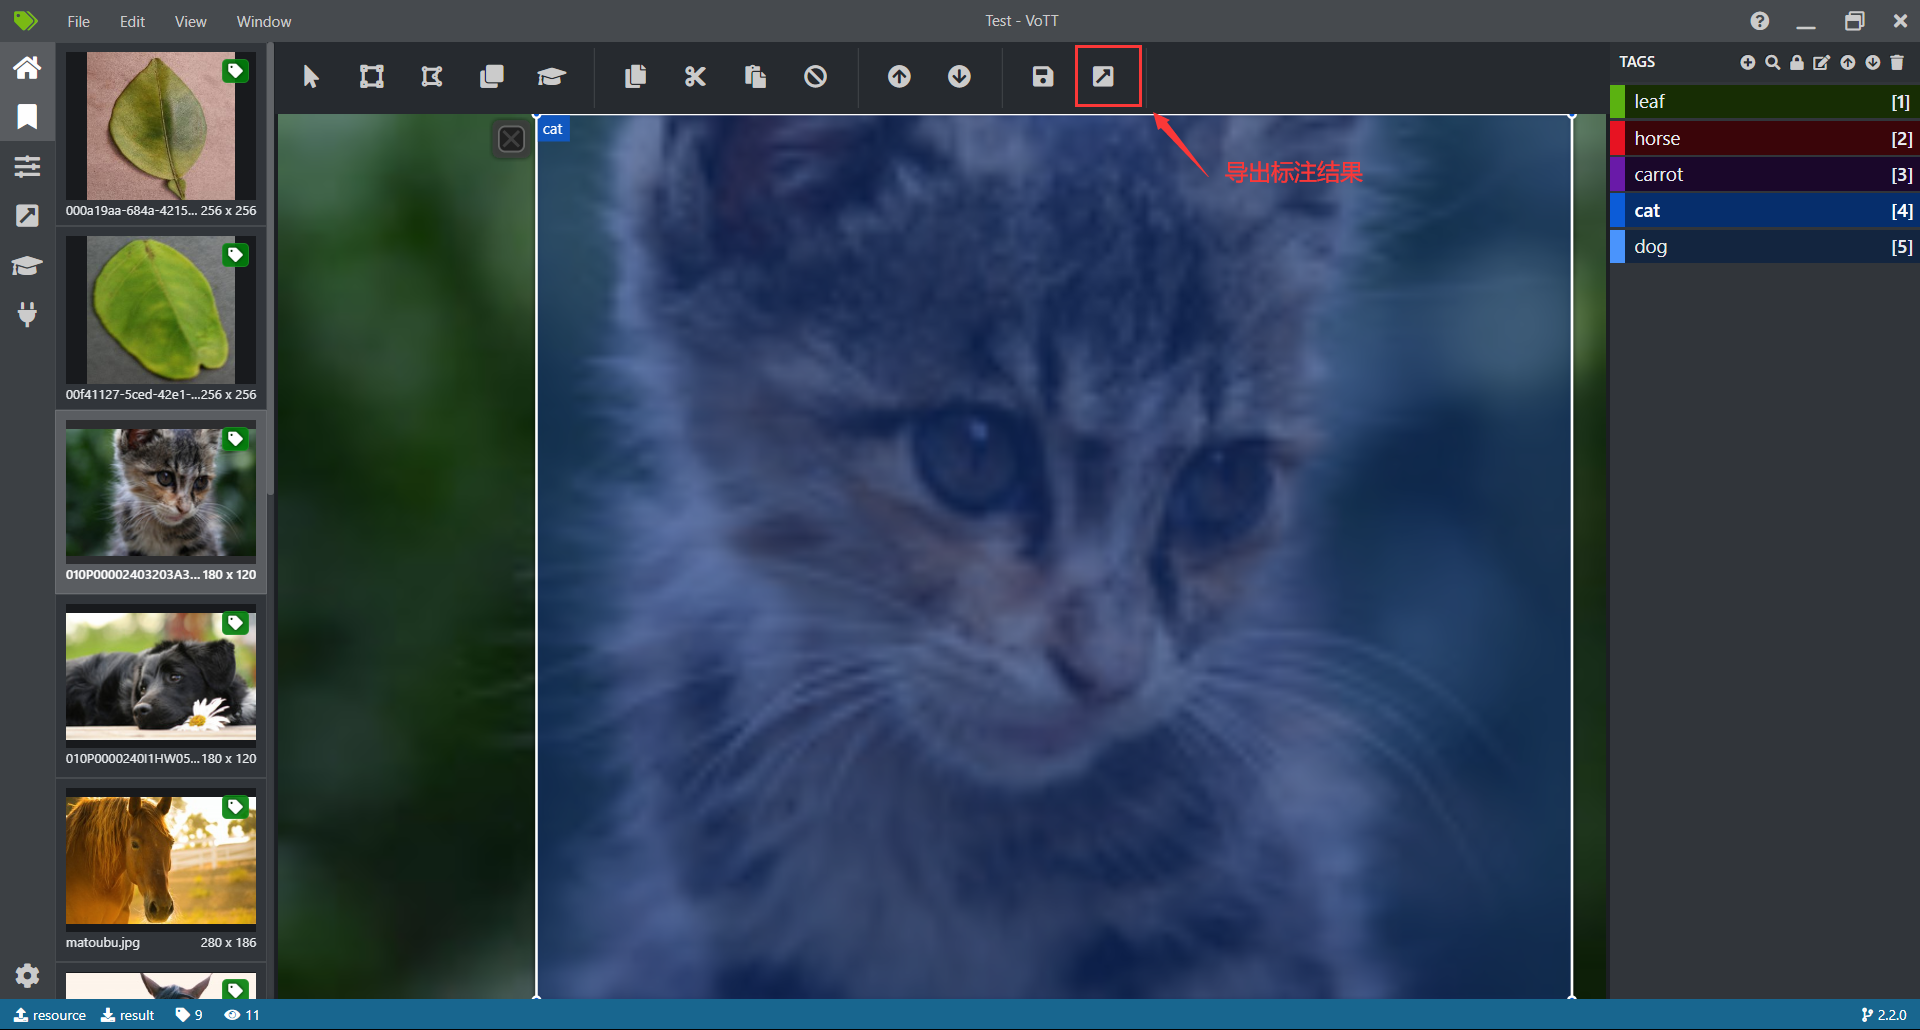Open Project Settings from the left sidebar

coord(27,166)
